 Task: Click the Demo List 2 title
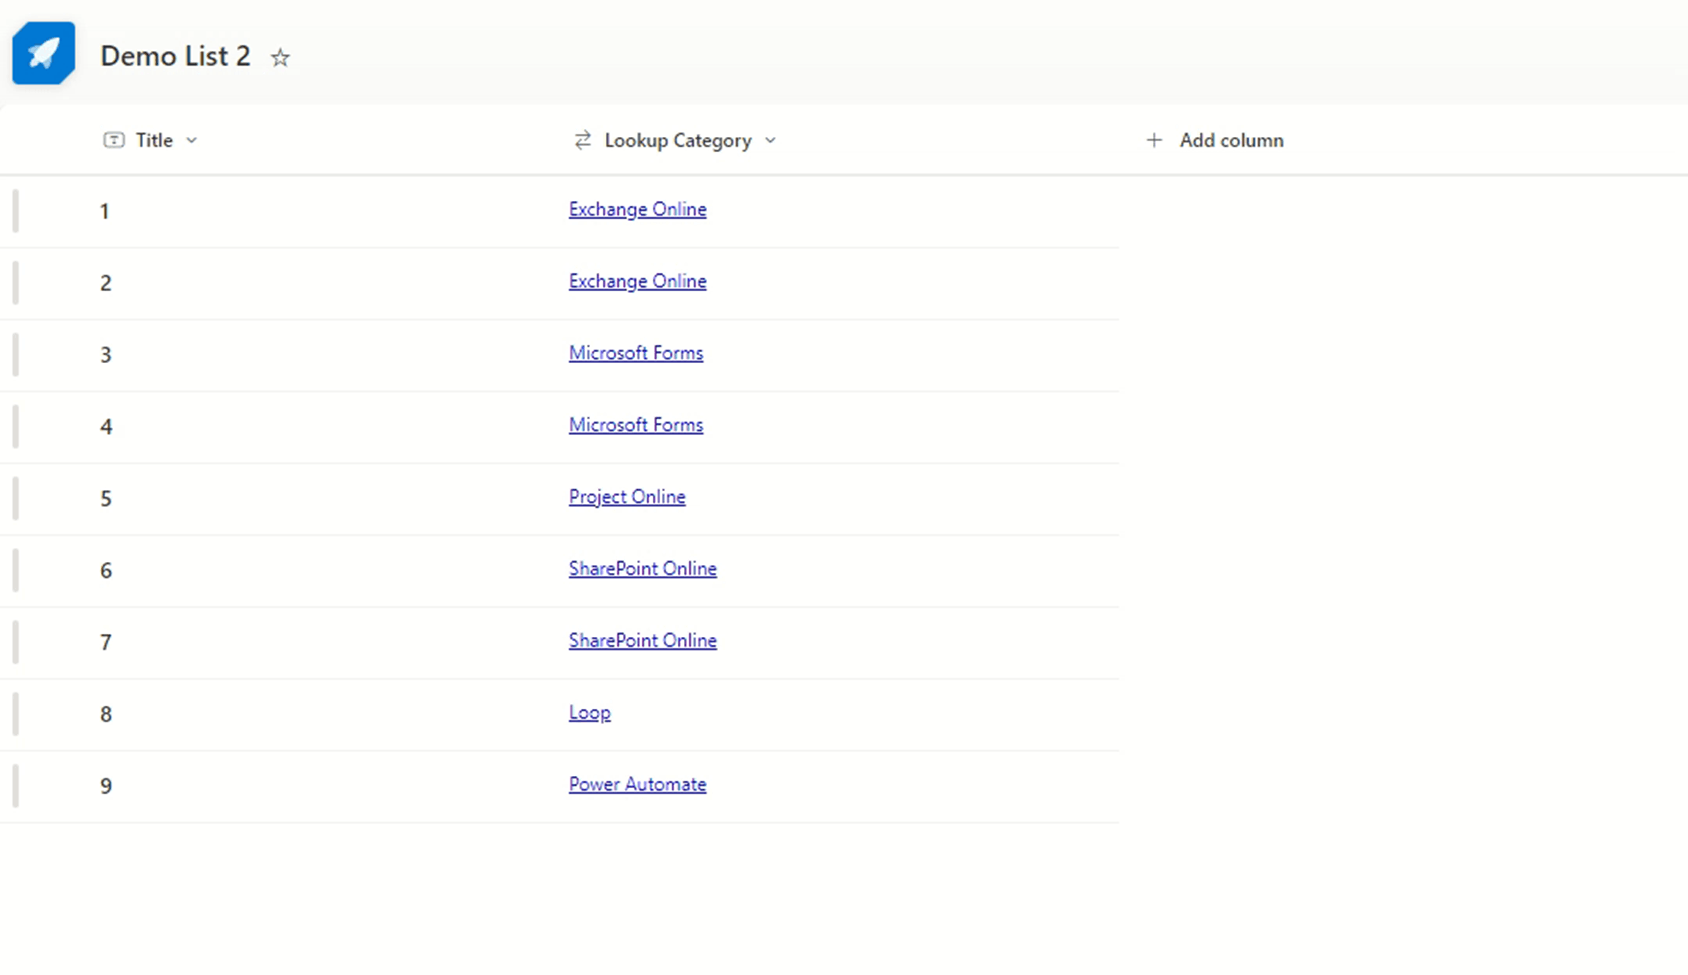[x=175, y=56]
